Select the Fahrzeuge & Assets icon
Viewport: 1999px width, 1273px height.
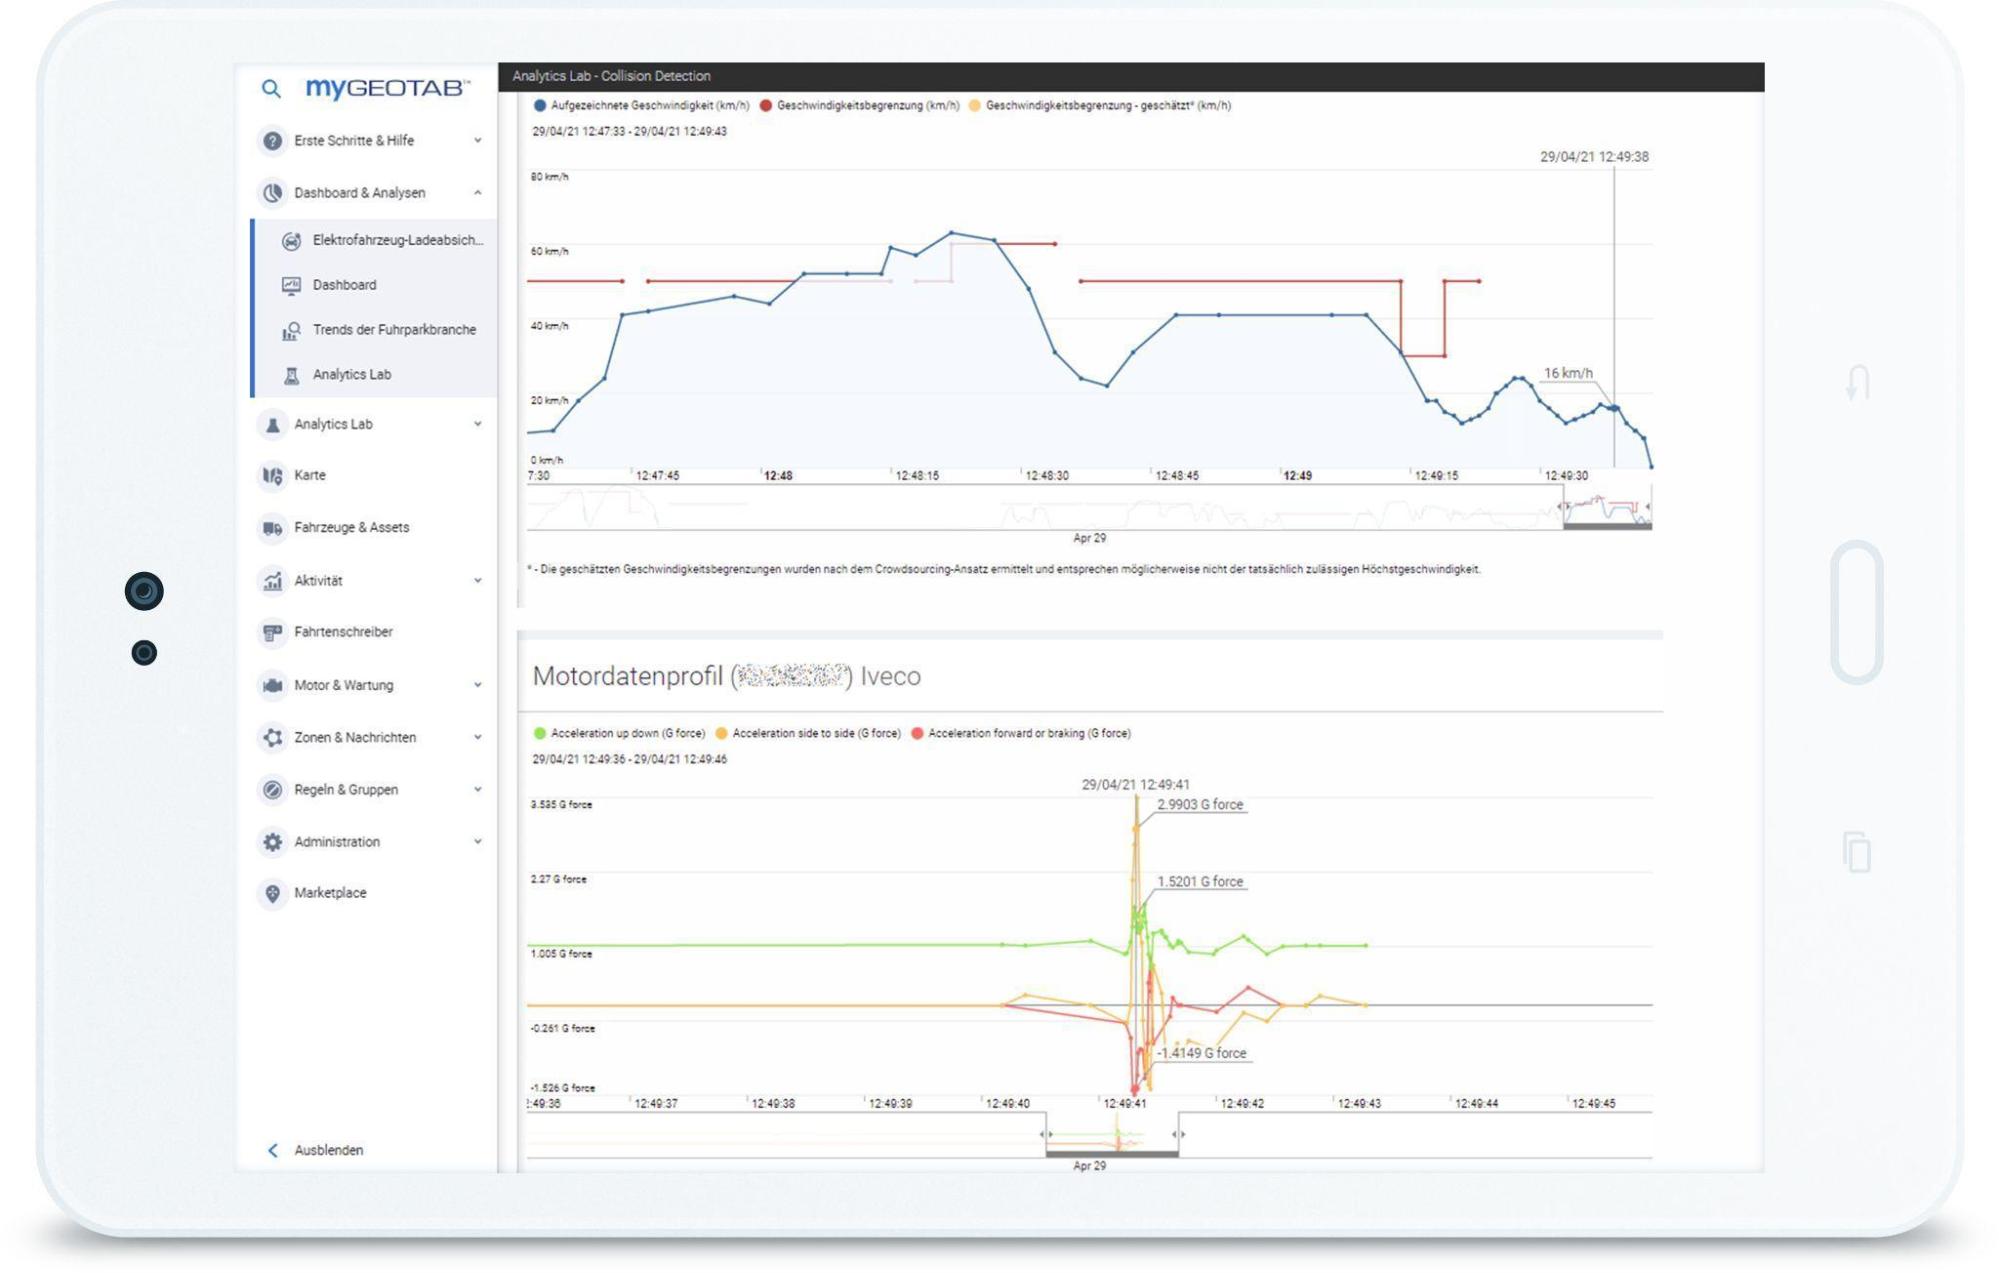[x=271, y=527]
